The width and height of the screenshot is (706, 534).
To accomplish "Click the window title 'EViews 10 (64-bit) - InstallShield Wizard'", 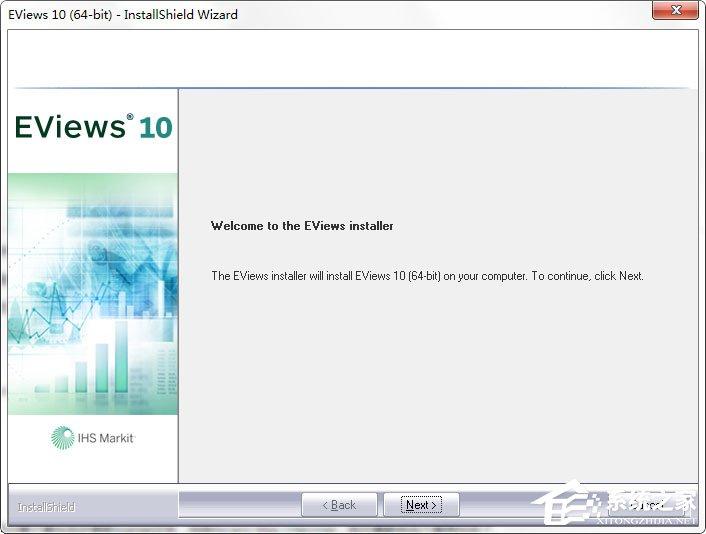I will [123, 14].
